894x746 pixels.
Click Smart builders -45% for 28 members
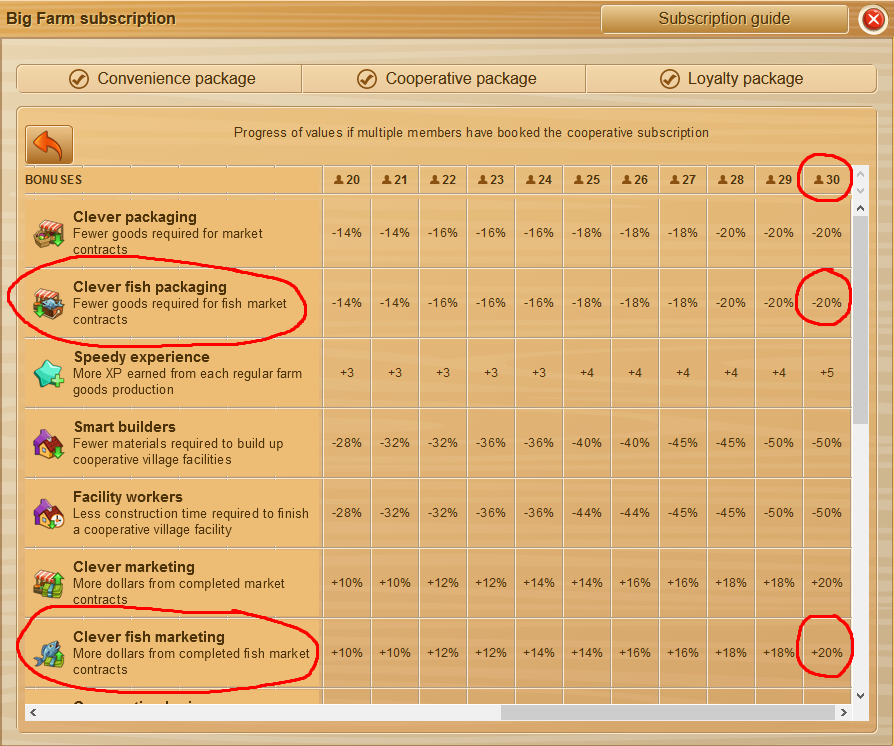click(x=730, y=443)
